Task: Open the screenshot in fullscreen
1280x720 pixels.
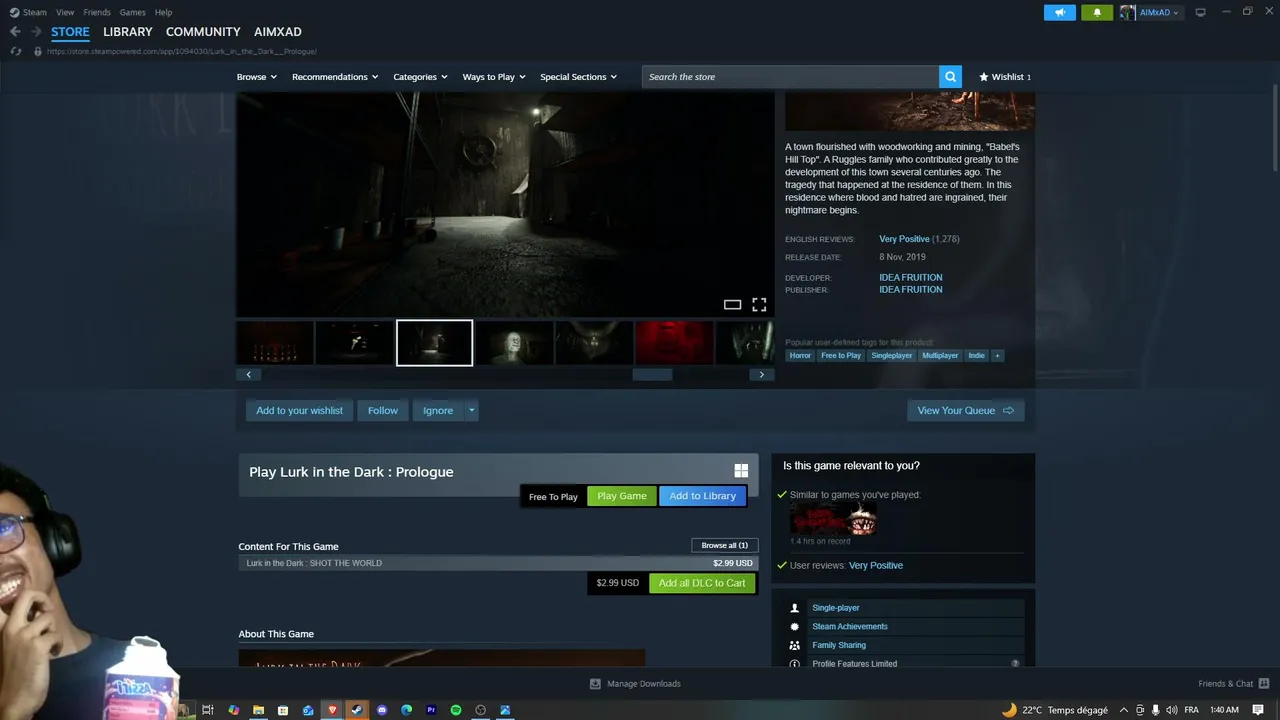Action: click(759, 304)
